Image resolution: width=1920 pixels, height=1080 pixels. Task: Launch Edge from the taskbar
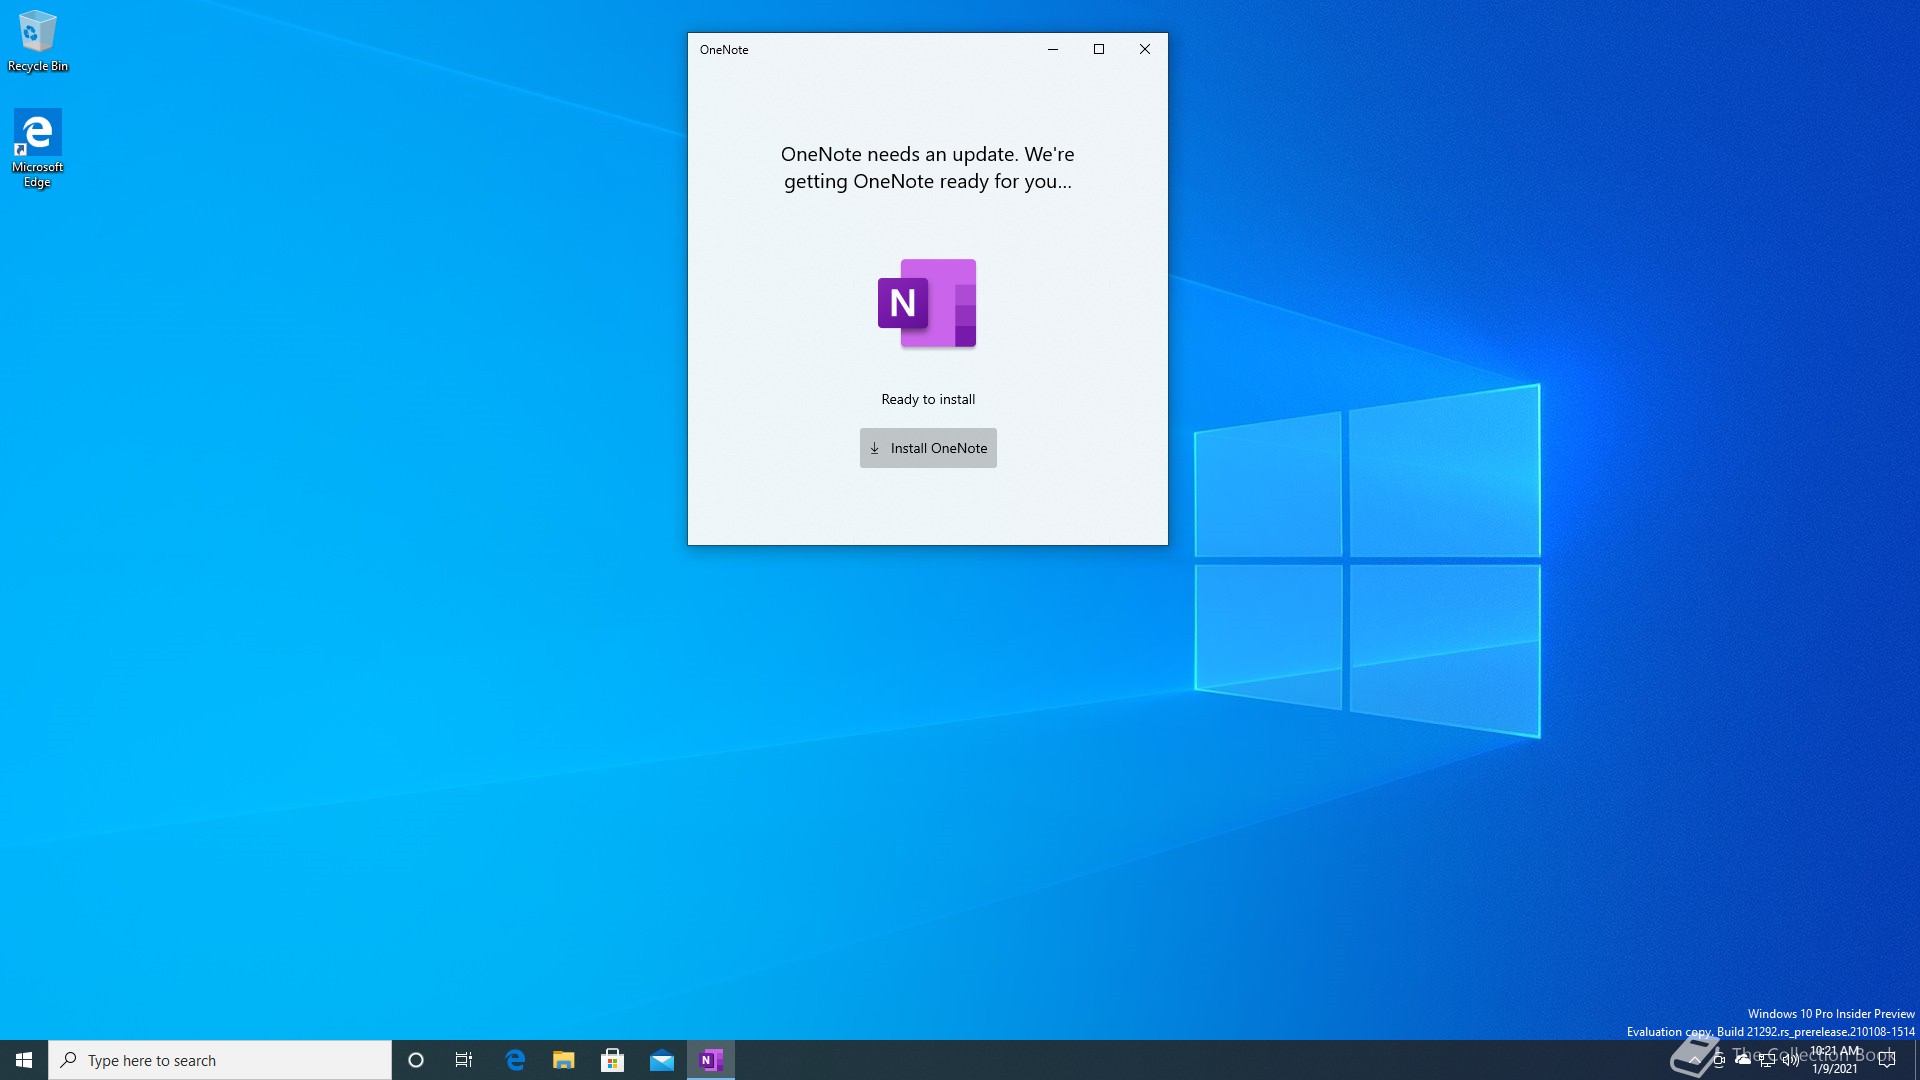tap(515, 1060)
